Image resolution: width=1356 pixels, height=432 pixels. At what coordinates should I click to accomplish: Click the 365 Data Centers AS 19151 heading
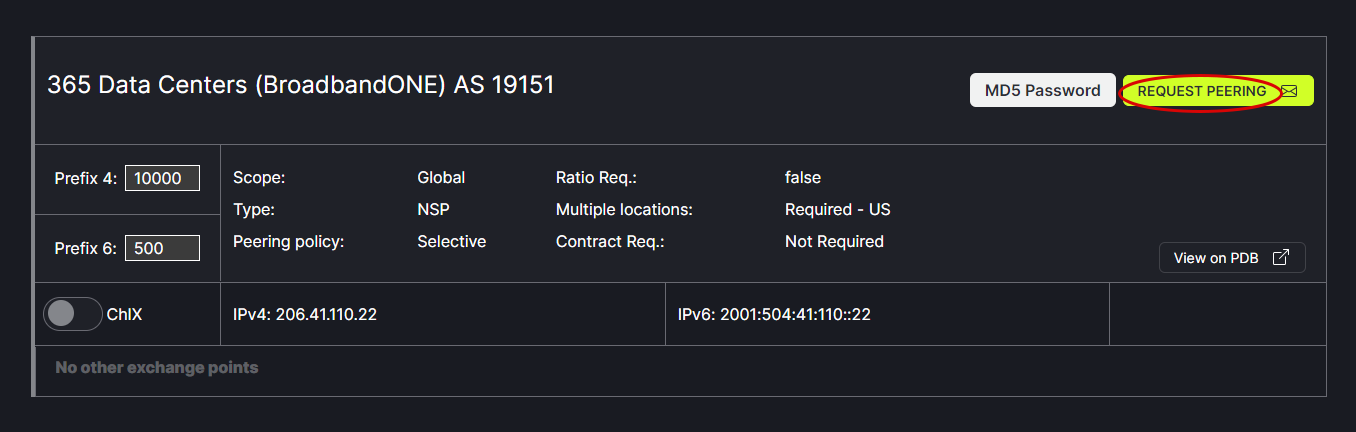(x=300, y=85)
